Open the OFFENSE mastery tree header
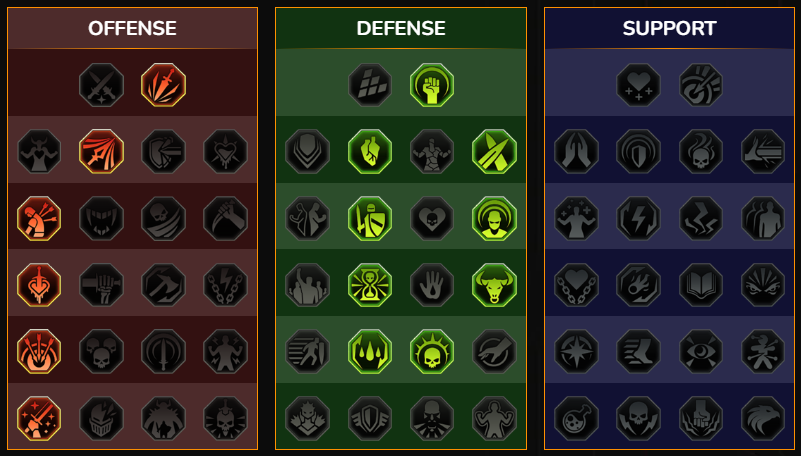The width and height of the screenshot is (801, 456). (x=132, y=28)
